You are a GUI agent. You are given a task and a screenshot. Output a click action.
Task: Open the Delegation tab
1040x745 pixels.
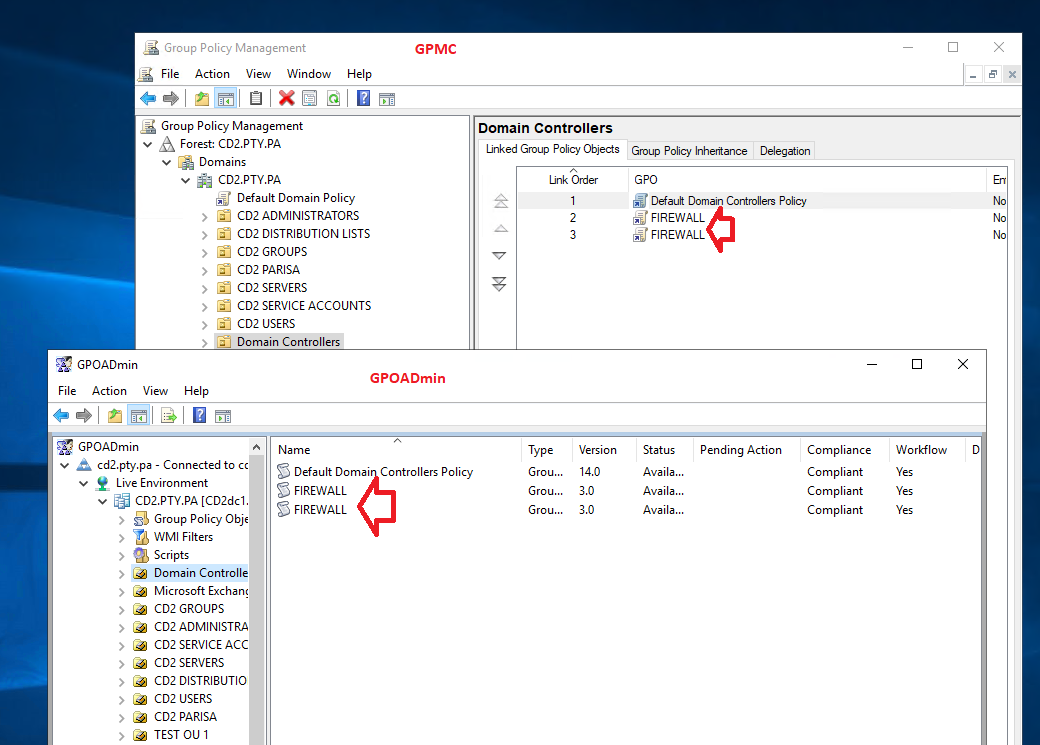(785, 151)
